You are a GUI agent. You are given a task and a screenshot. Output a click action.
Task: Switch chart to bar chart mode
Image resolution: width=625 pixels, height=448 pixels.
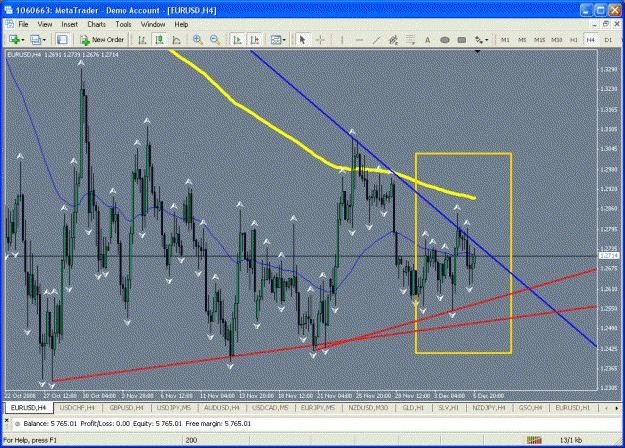click(x=142, y=39)
